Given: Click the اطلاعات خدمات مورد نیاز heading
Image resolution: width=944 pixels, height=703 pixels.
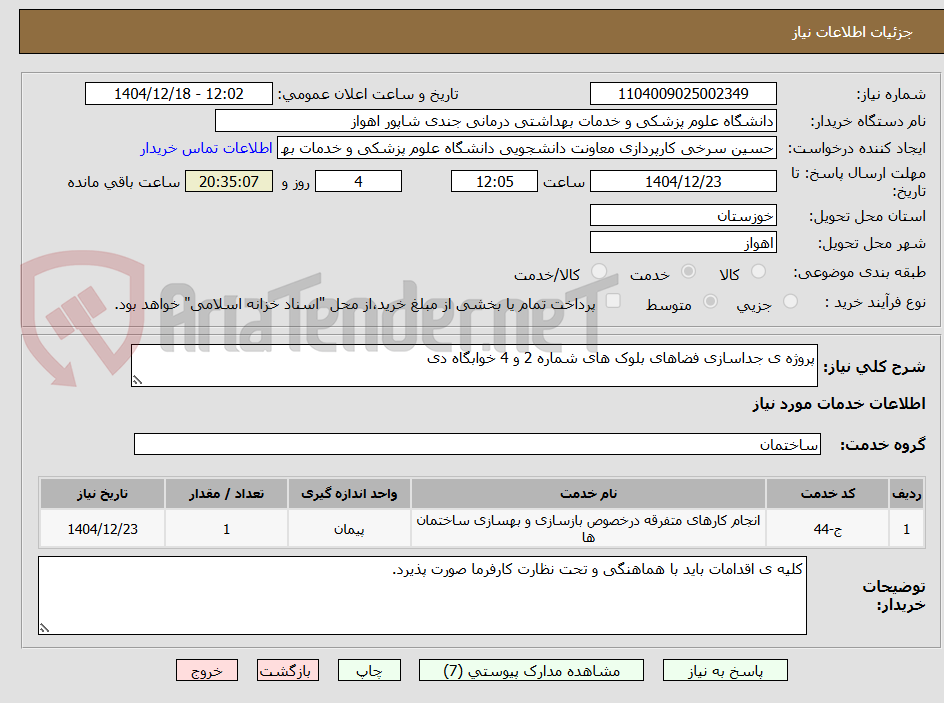Looking at the screenshot, I should tap(839, 403).
